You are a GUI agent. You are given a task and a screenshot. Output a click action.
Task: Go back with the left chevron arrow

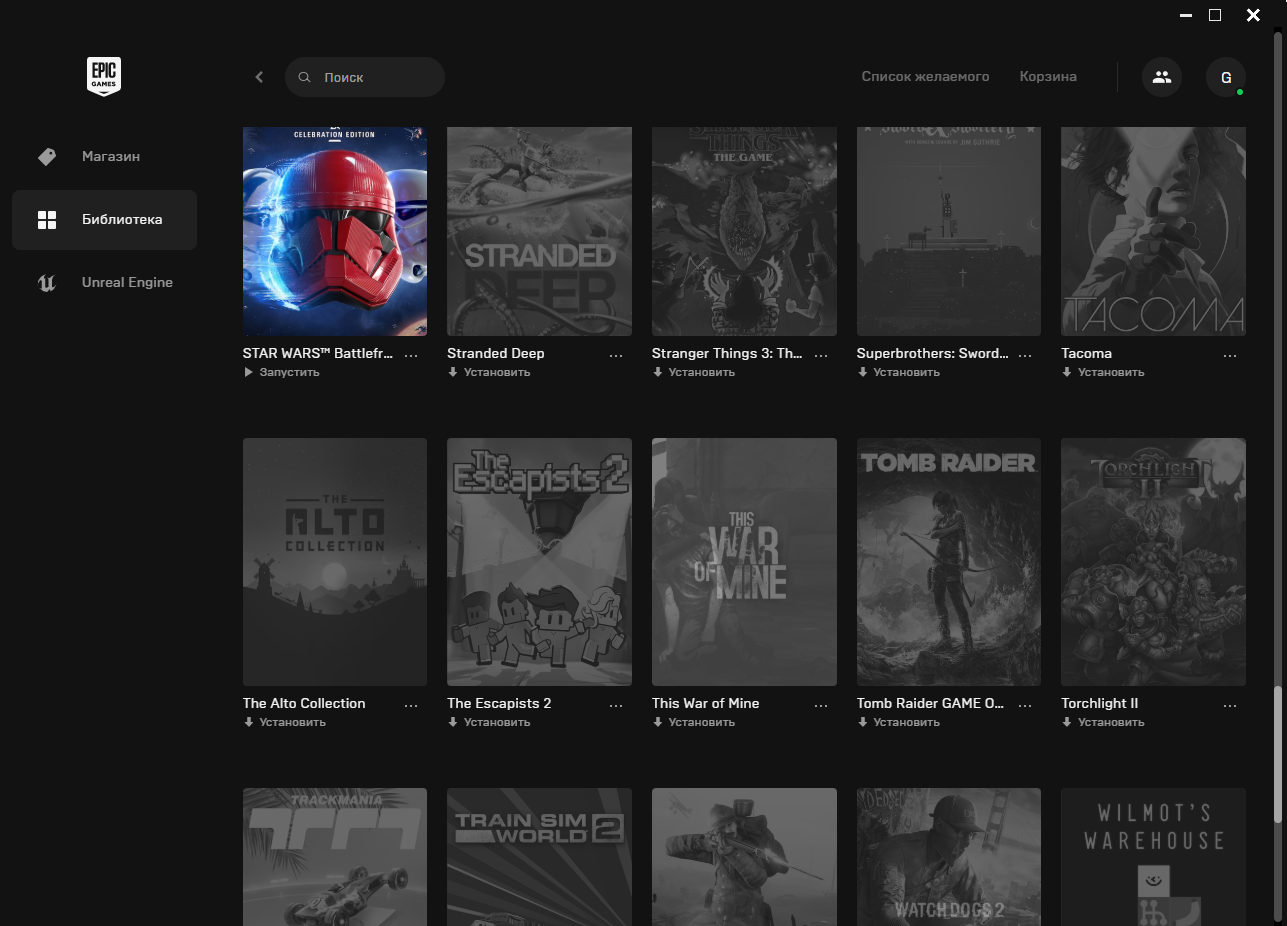point(259,77)
